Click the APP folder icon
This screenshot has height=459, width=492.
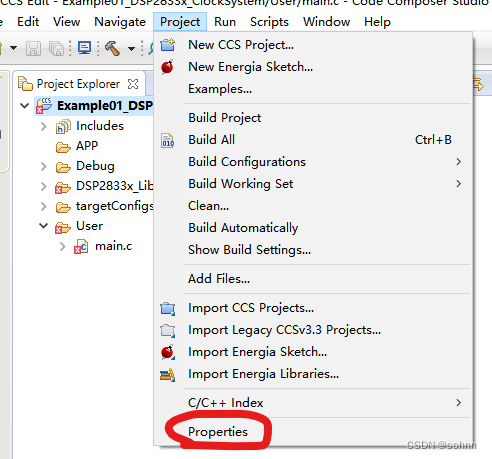click(63, 147)
